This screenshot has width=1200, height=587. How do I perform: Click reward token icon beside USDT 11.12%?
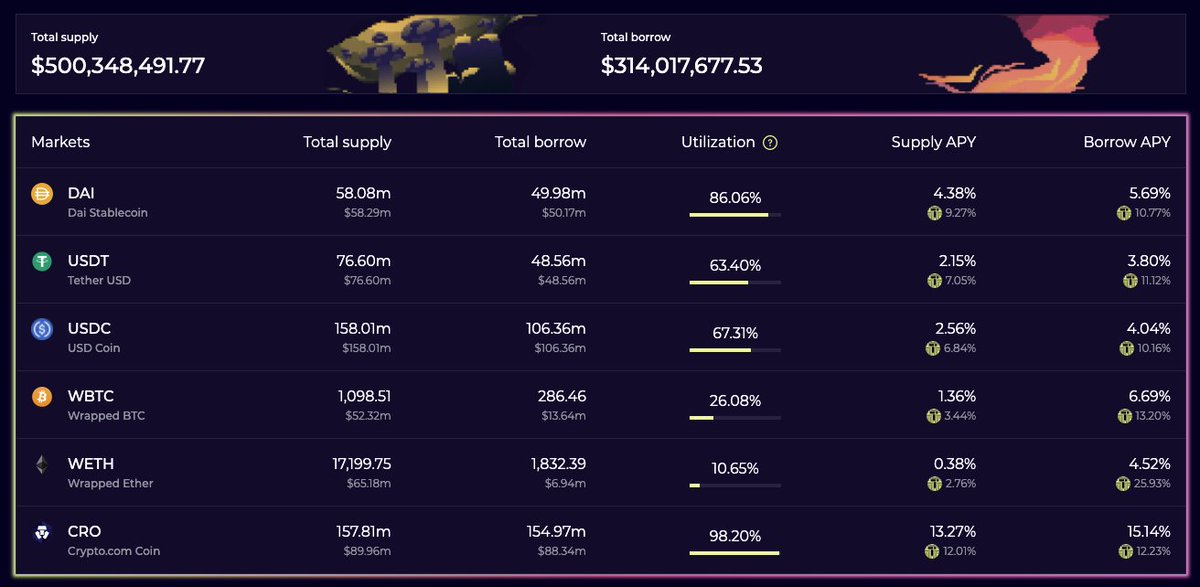coord(1129,281)
